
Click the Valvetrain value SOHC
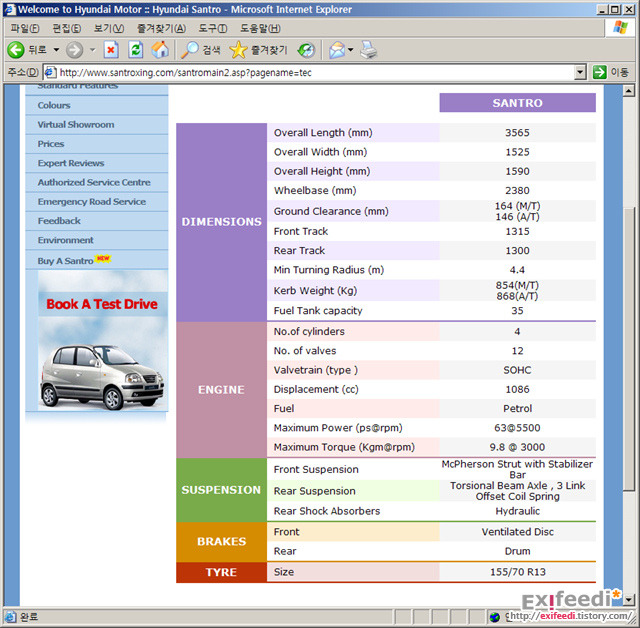(x=517, y=370)
